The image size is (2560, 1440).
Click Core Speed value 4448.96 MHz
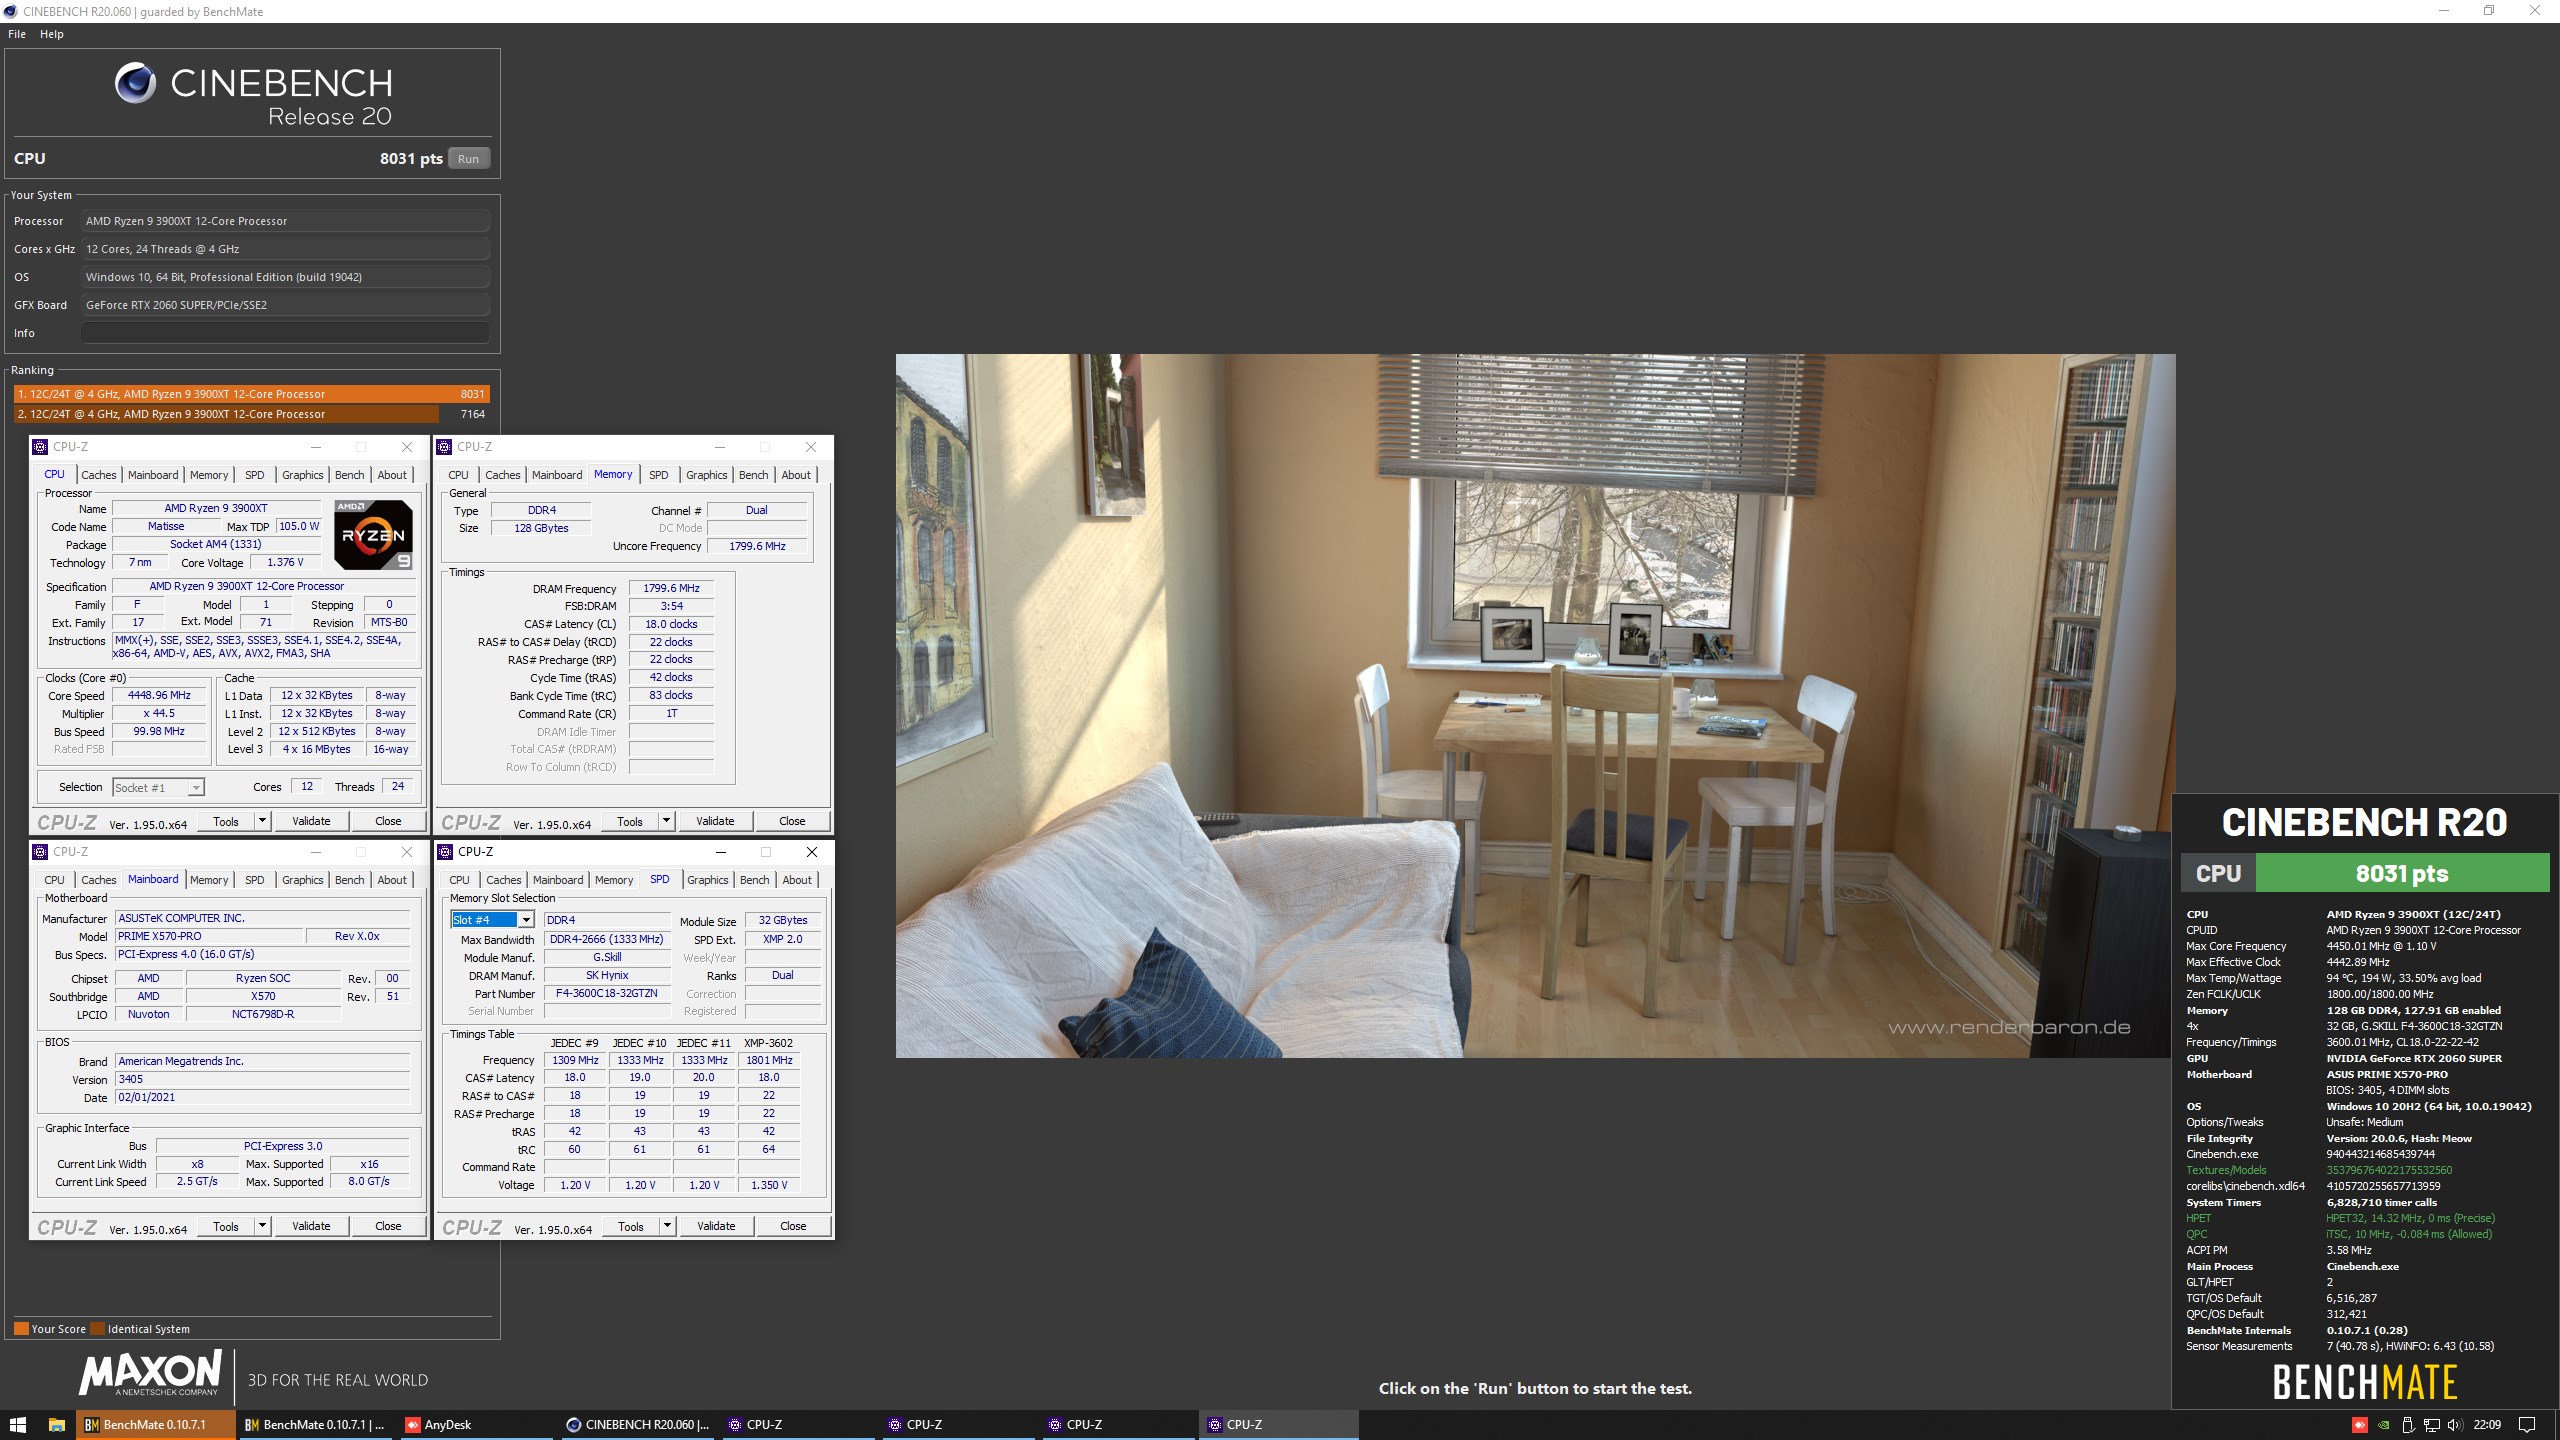click(158, 696)
